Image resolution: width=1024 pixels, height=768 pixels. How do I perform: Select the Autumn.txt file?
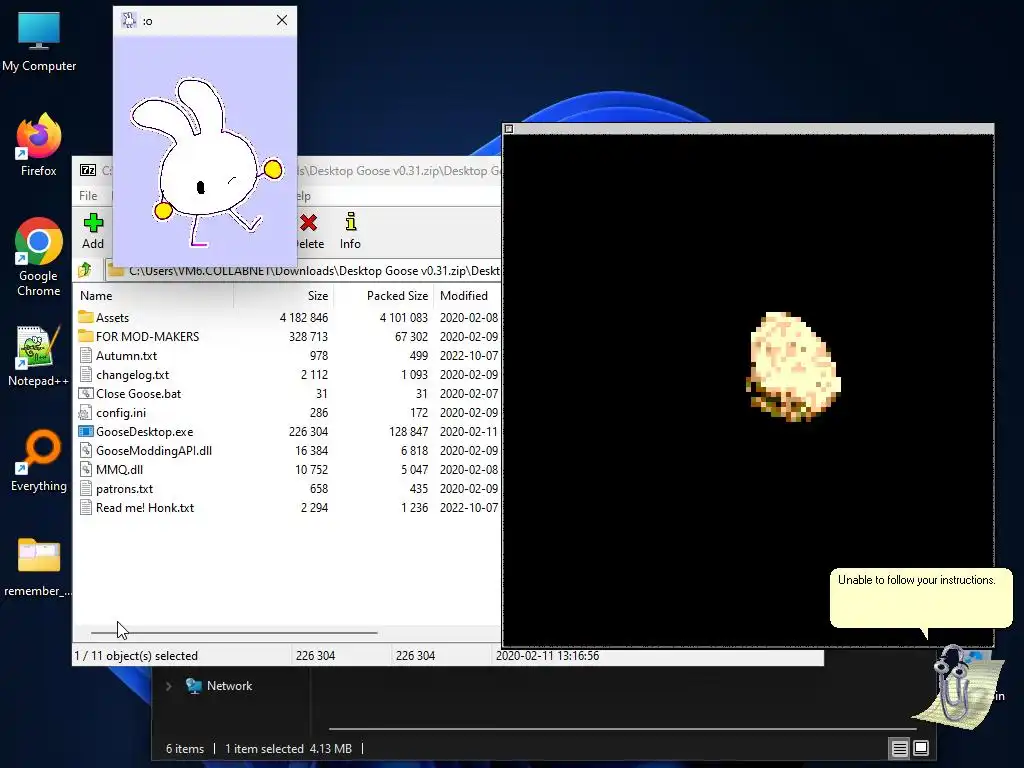288,355
